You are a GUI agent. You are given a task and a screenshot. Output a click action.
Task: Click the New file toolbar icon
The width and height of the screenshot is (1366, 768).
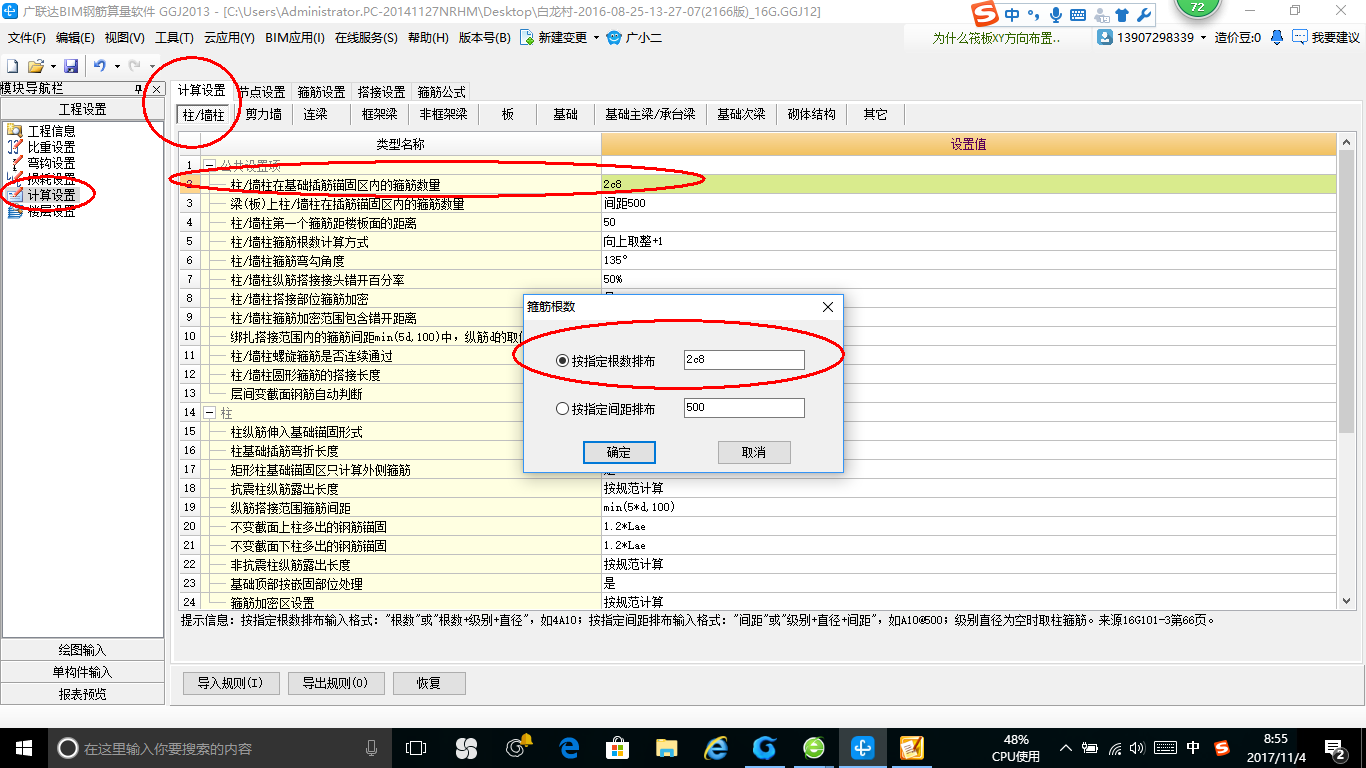click(x=12, y=66)
